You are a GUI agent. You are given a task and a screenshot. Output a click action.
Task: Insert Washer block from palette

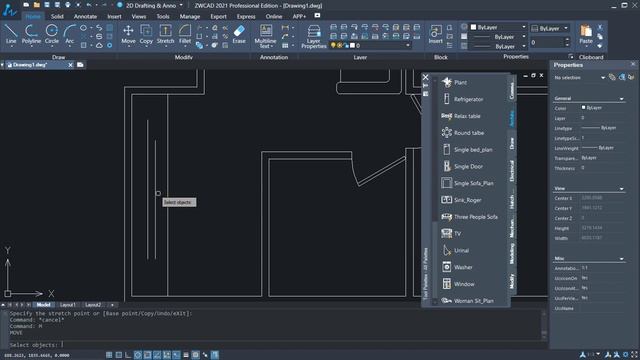point(457,267)
